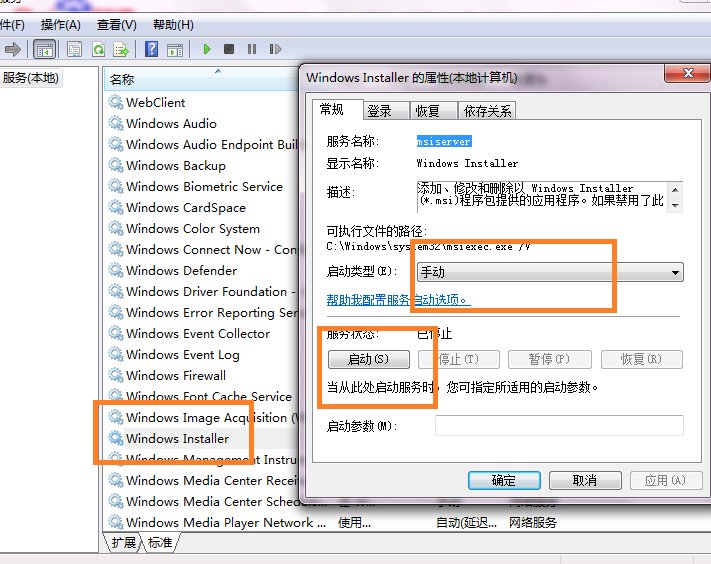Select Windows Color System gear icon
Screen dimensions: 711x564
[116, 229]
